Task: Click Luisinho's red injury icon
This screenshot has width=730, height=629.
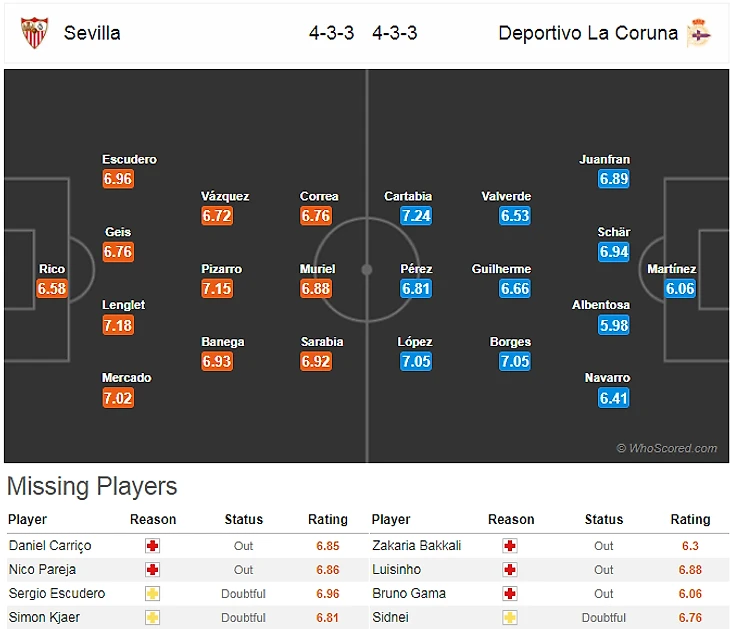Action: click(511, 570)
